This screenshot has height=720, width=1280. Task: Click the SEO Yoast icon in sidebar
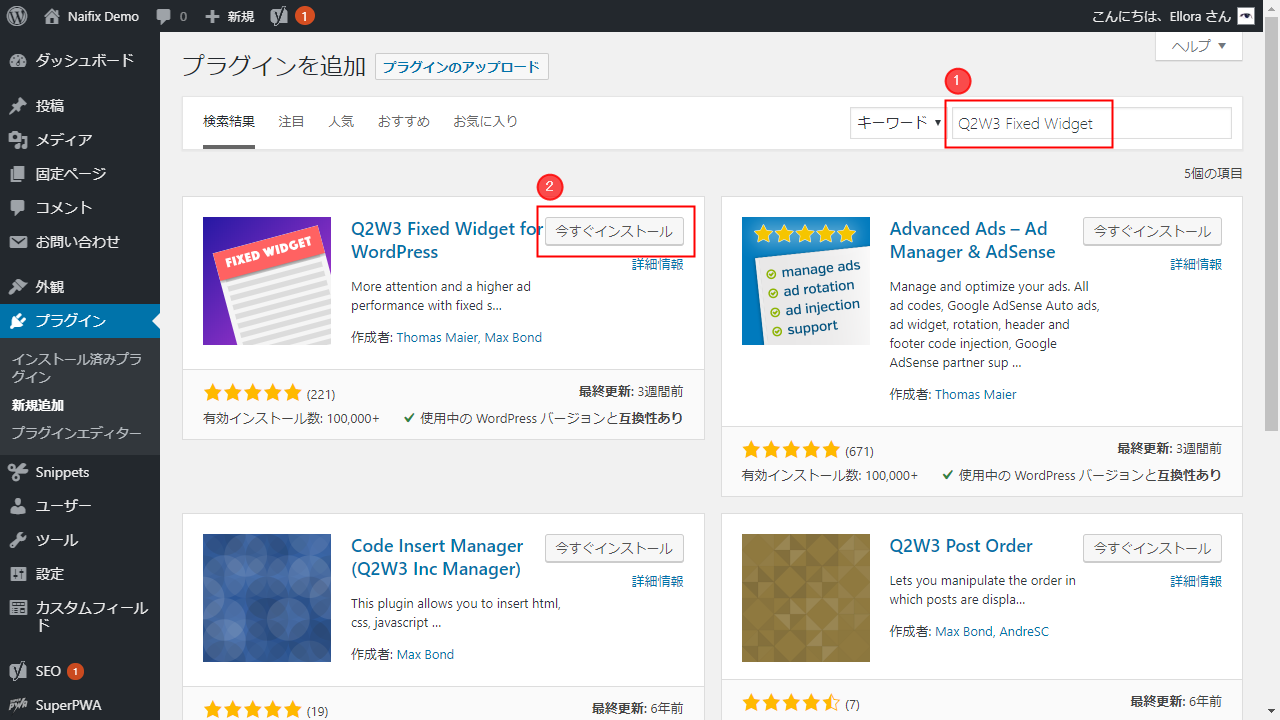coord(17,671)
